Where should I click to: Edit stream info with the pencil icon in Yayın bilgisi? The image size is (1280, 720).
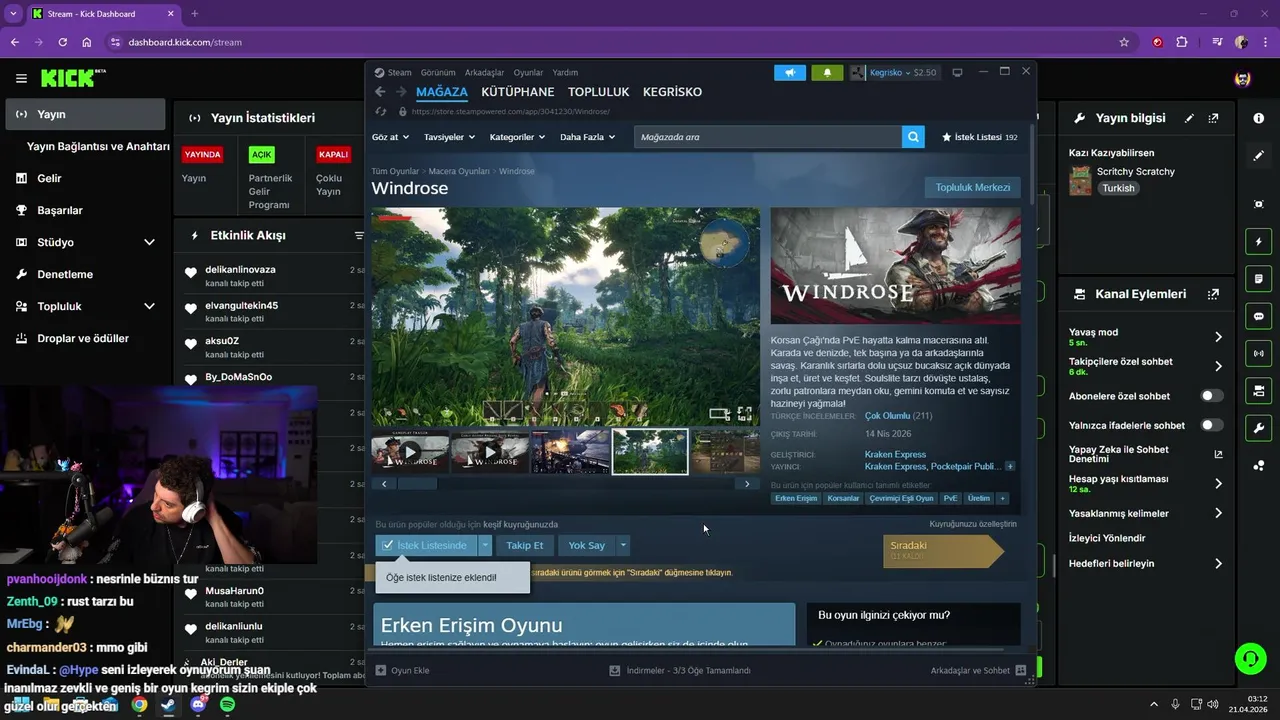pyautogui.click(x=1189, y=118)
